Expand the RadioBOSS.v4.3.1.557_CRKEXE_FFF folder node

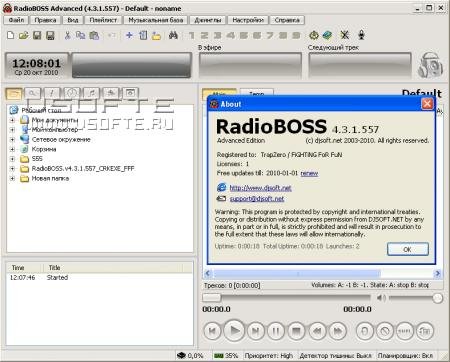pos(12,169)
